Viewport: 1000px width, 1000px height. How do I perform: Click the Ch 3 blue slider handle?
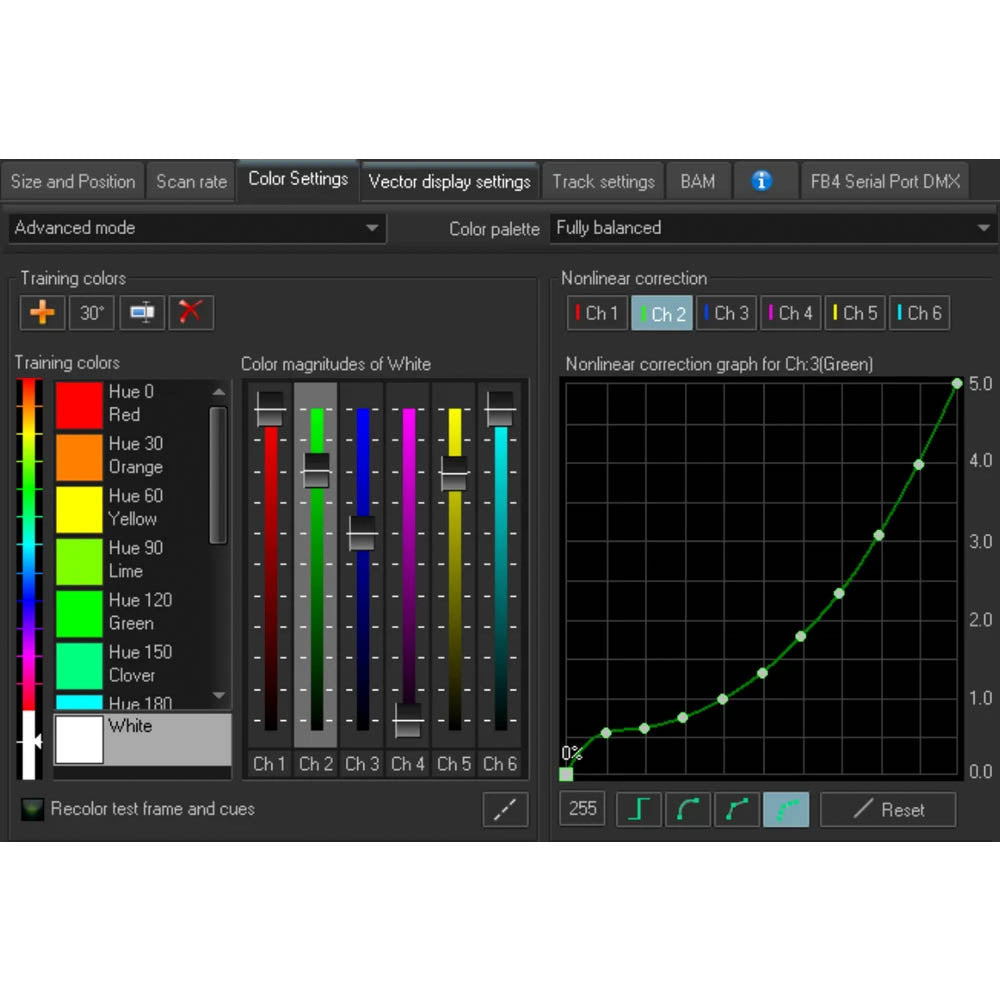coord(362,533)
